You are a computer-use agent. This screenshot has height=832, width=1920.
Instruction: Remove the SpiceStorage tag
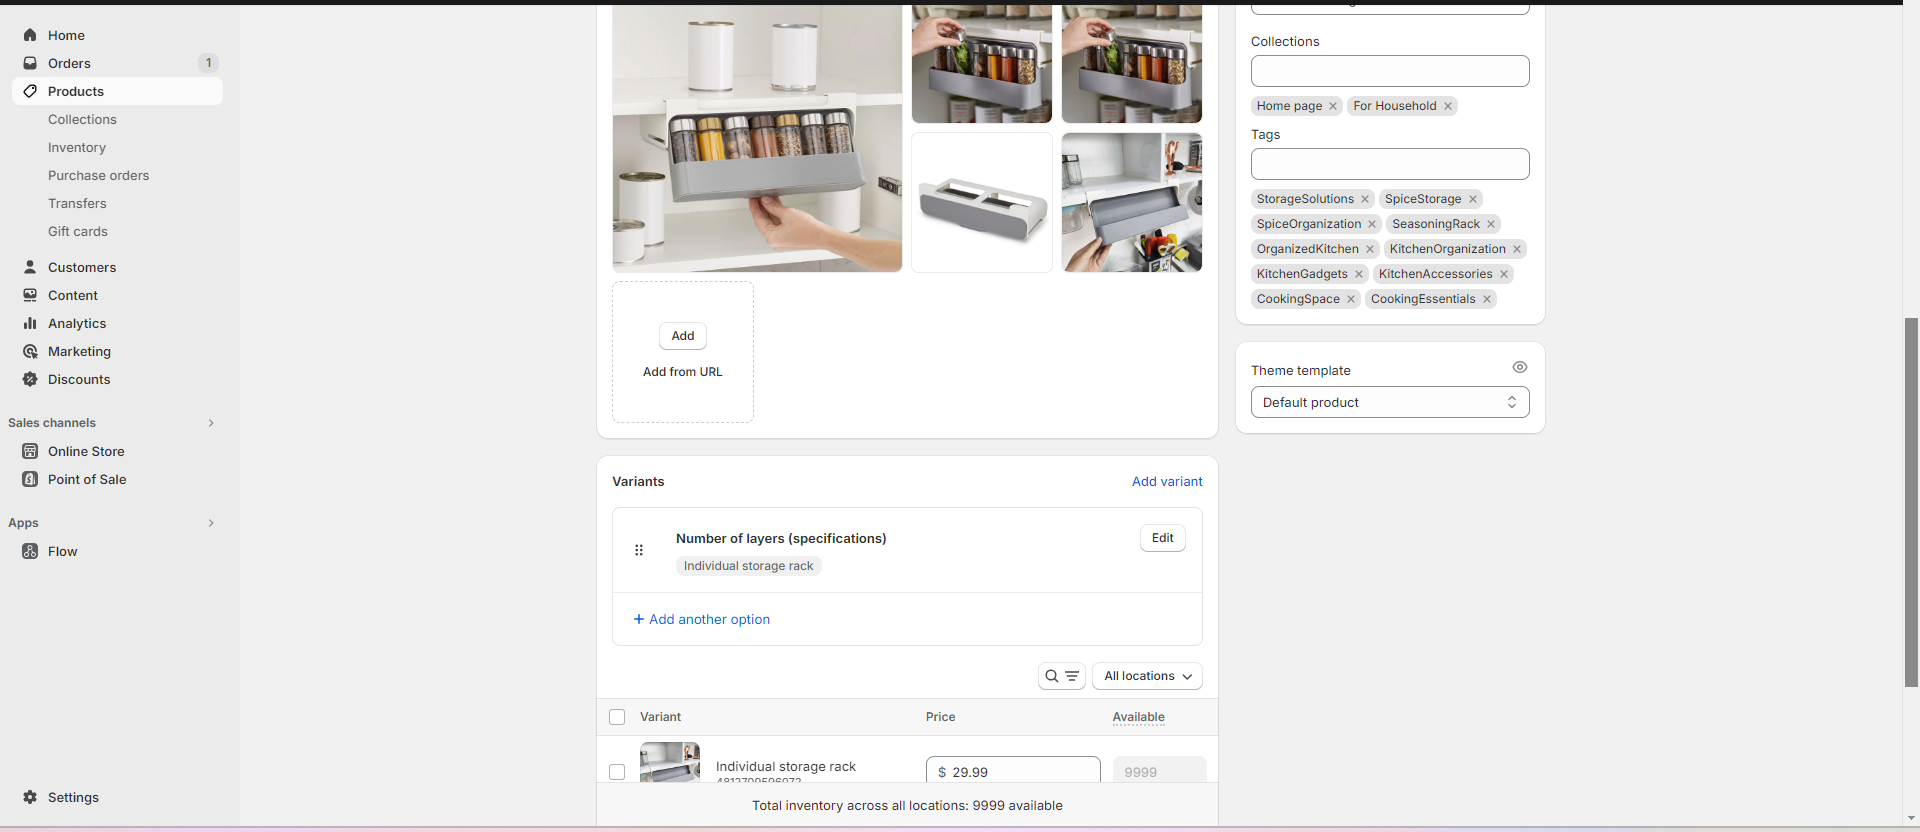1472,199
